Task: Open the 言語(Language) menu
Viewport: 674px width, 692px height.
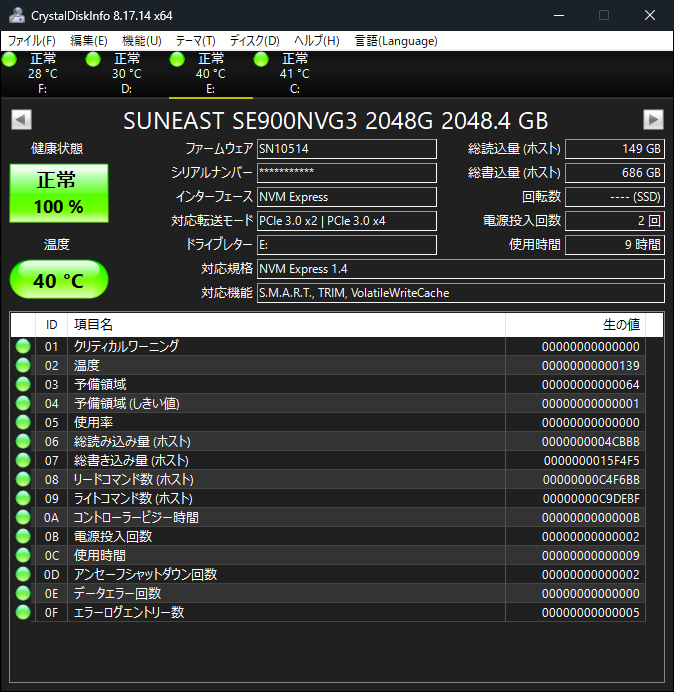Action: (396, 41)
